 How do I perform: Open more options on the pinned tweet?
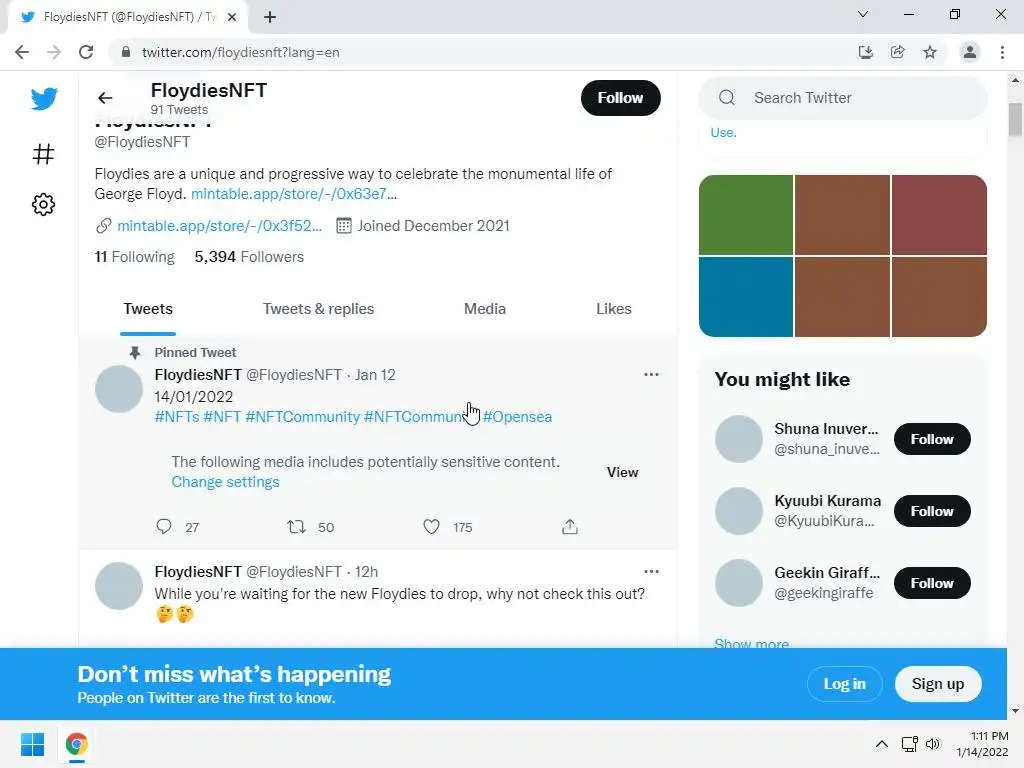point(651,374)
